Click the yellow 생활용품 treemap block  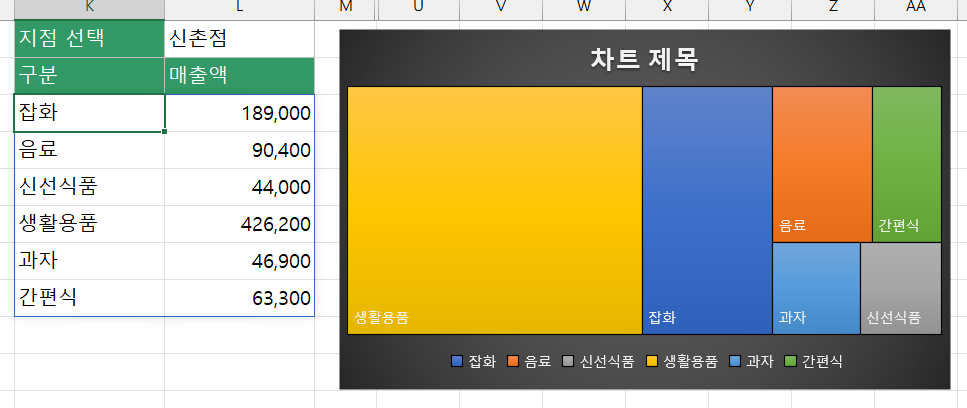495,210
